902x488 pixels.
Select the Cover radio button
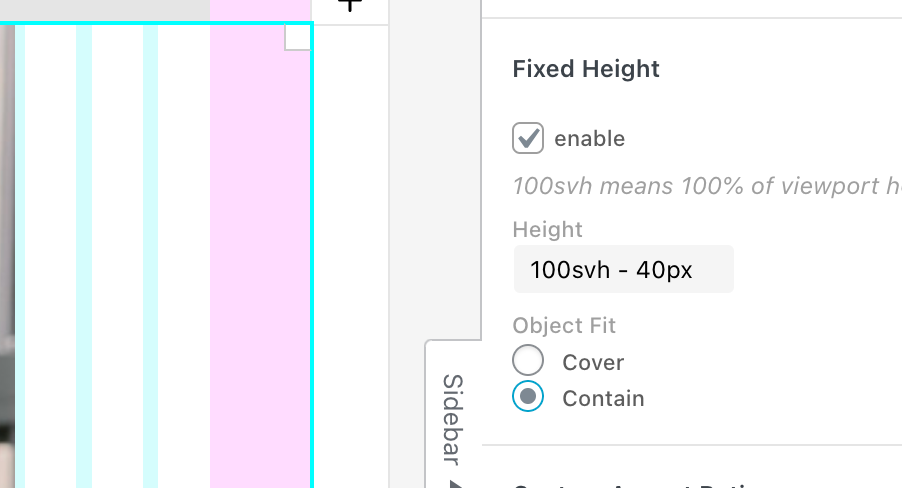coord(528,361)
